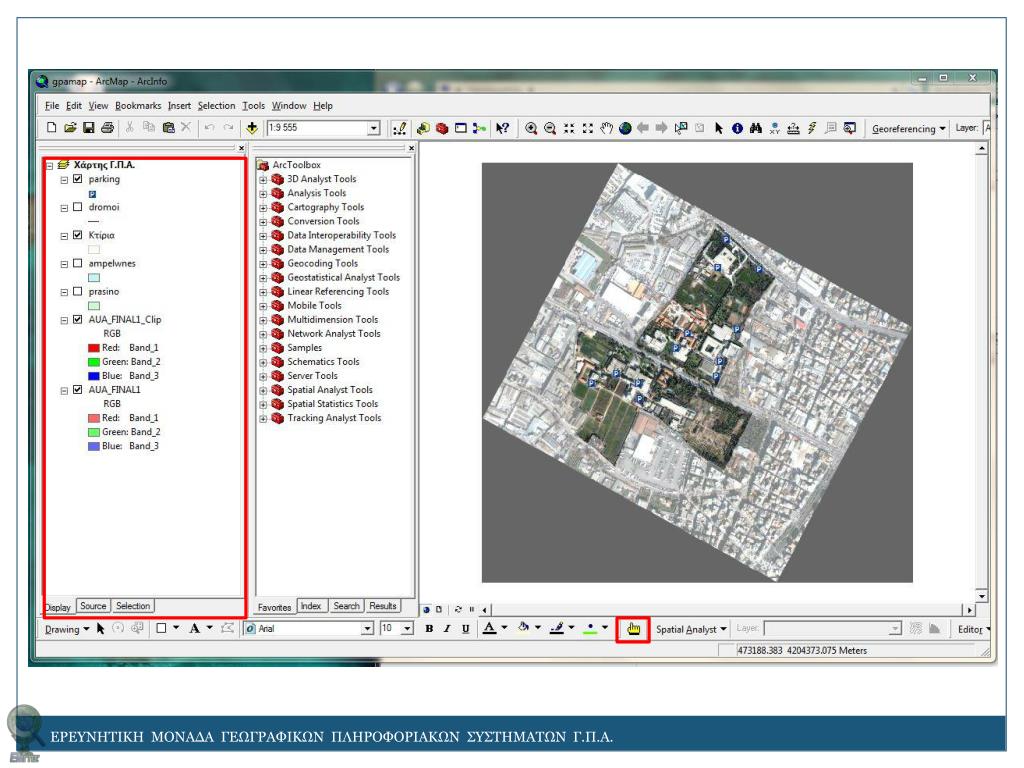
Task: Open the Spatial Analyst dropdown menu
Action: 691,630
